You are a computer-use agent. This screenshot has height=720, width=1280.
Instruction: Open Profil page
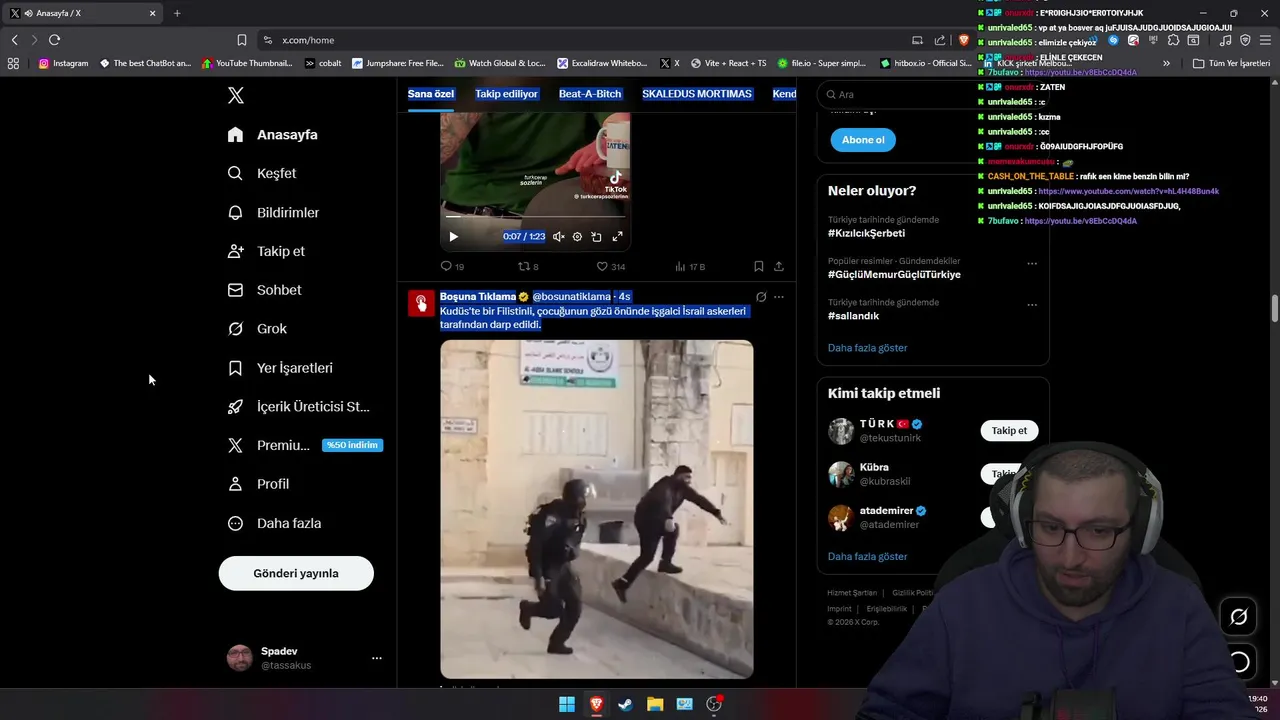(x=258, y=484)
